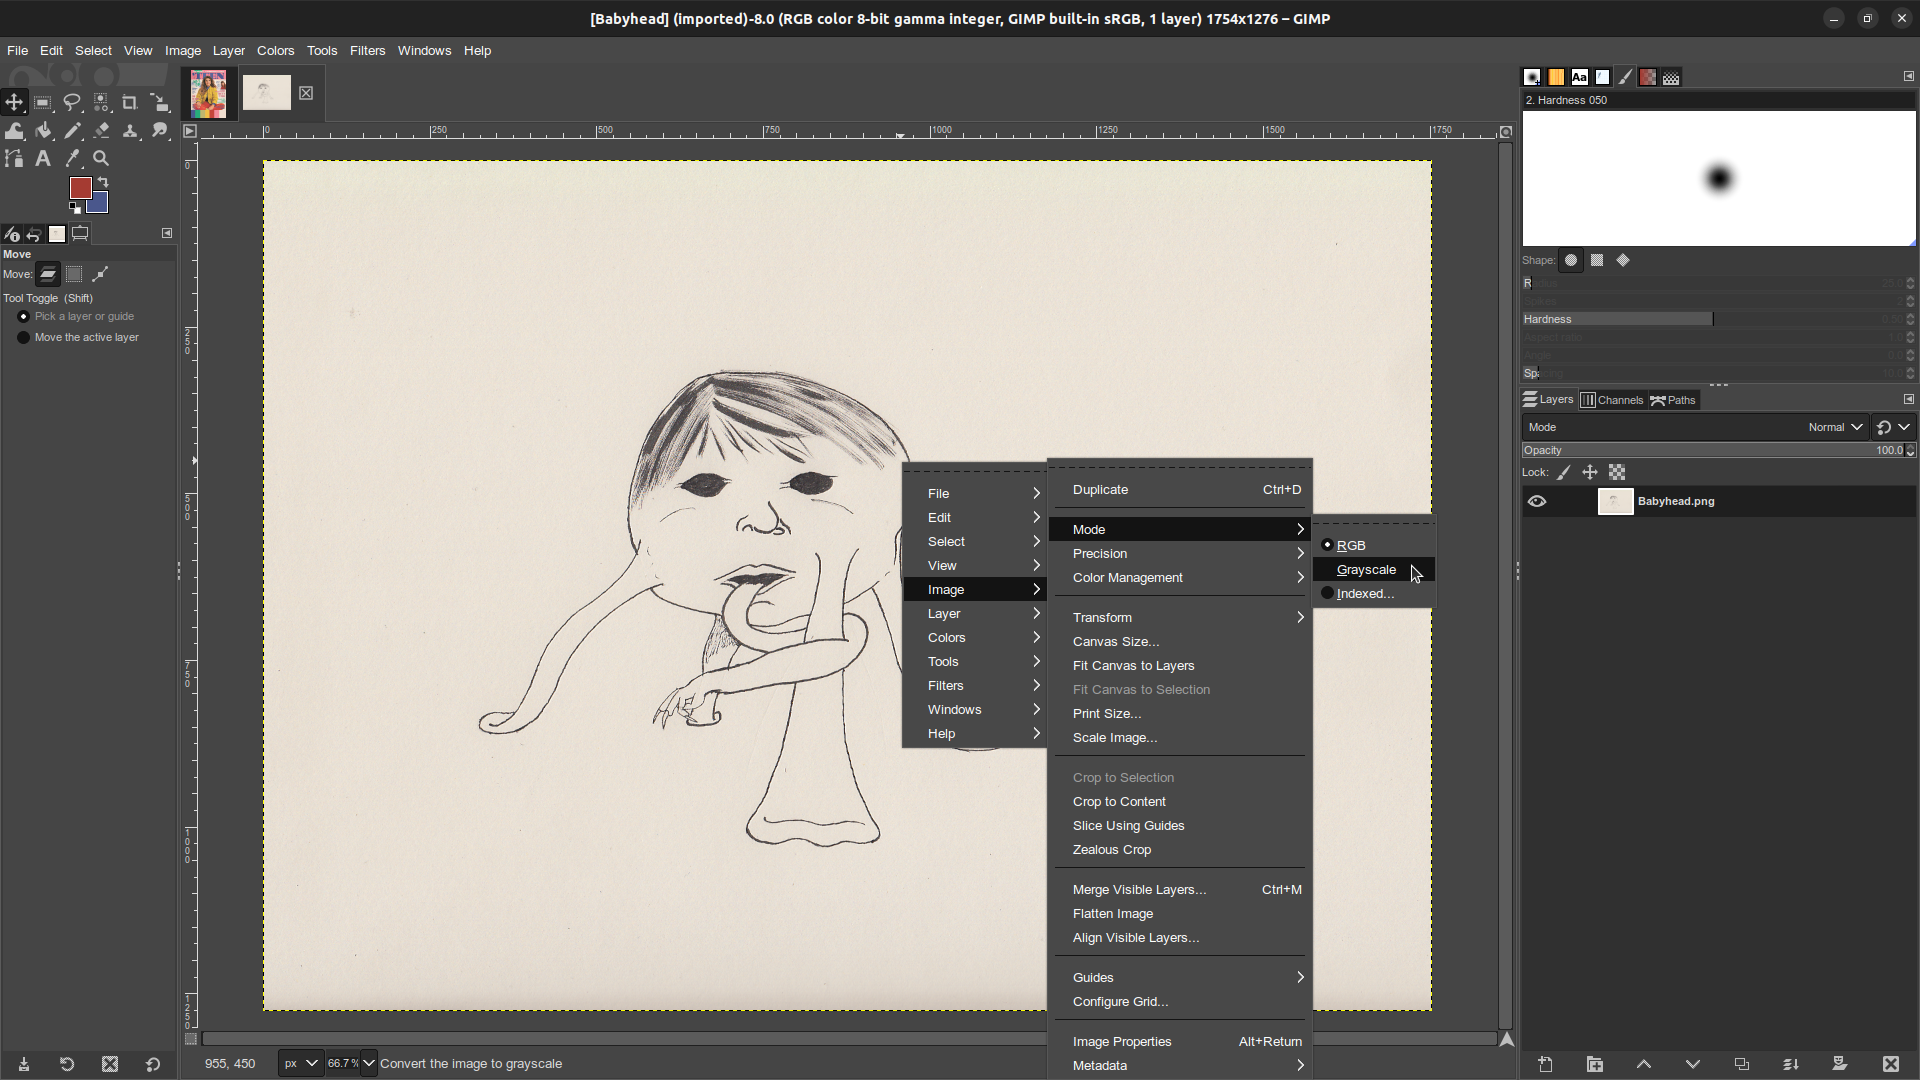Create a new layer

click(1546, 1064)
